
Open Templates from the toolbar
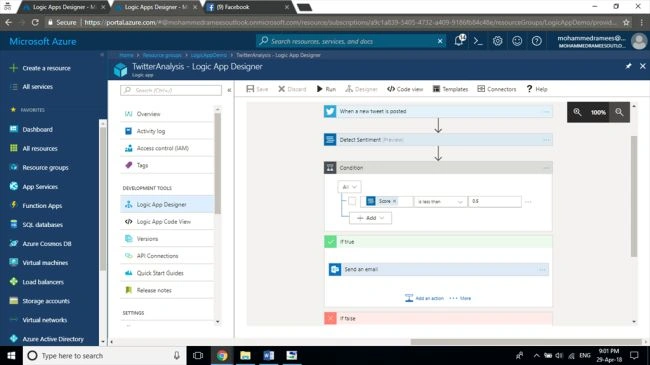[450, 89]
